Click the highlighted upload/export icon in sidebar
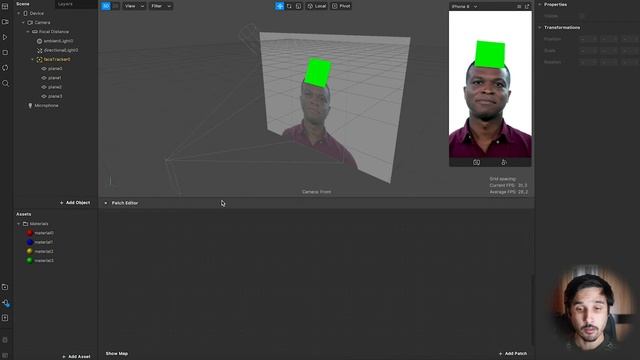This screenshot has height=360, width=640. 5,303
